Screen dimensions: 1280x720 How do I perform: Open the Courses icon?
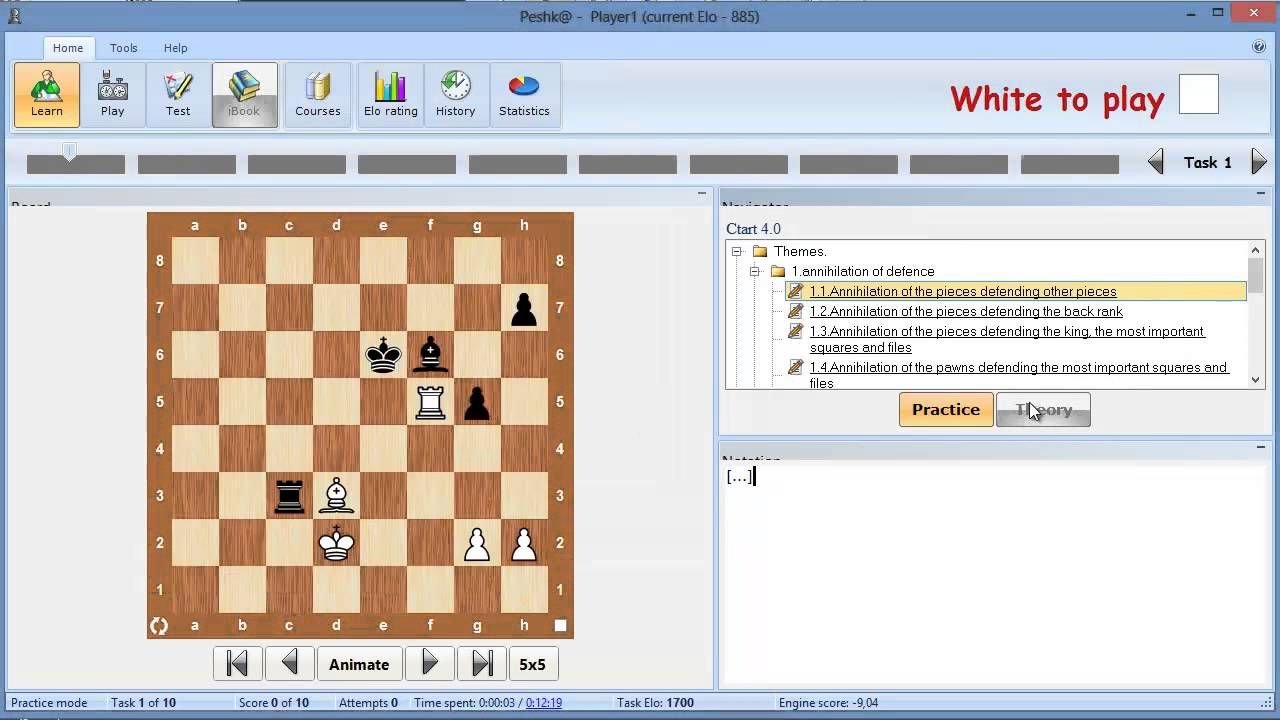click(x=318, y=95)
